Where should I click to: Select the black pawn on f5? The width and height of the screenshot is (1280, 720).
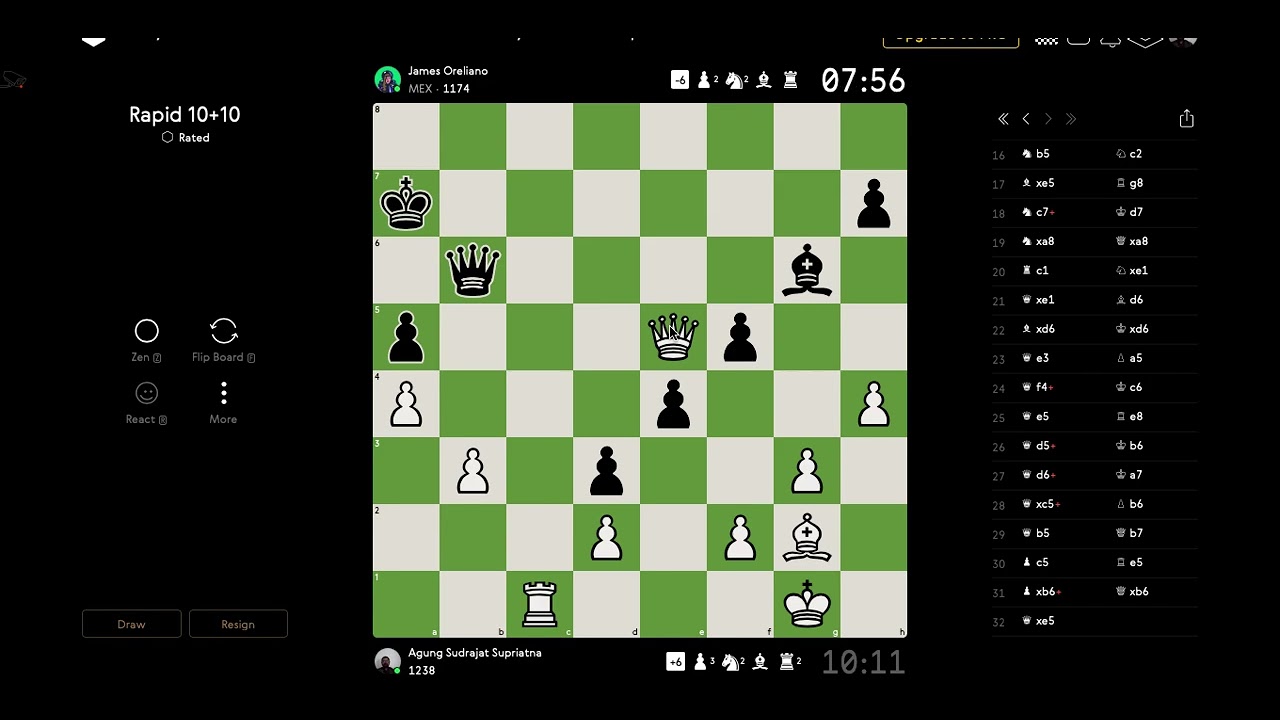pyautogui.click(x=740, y=337)
